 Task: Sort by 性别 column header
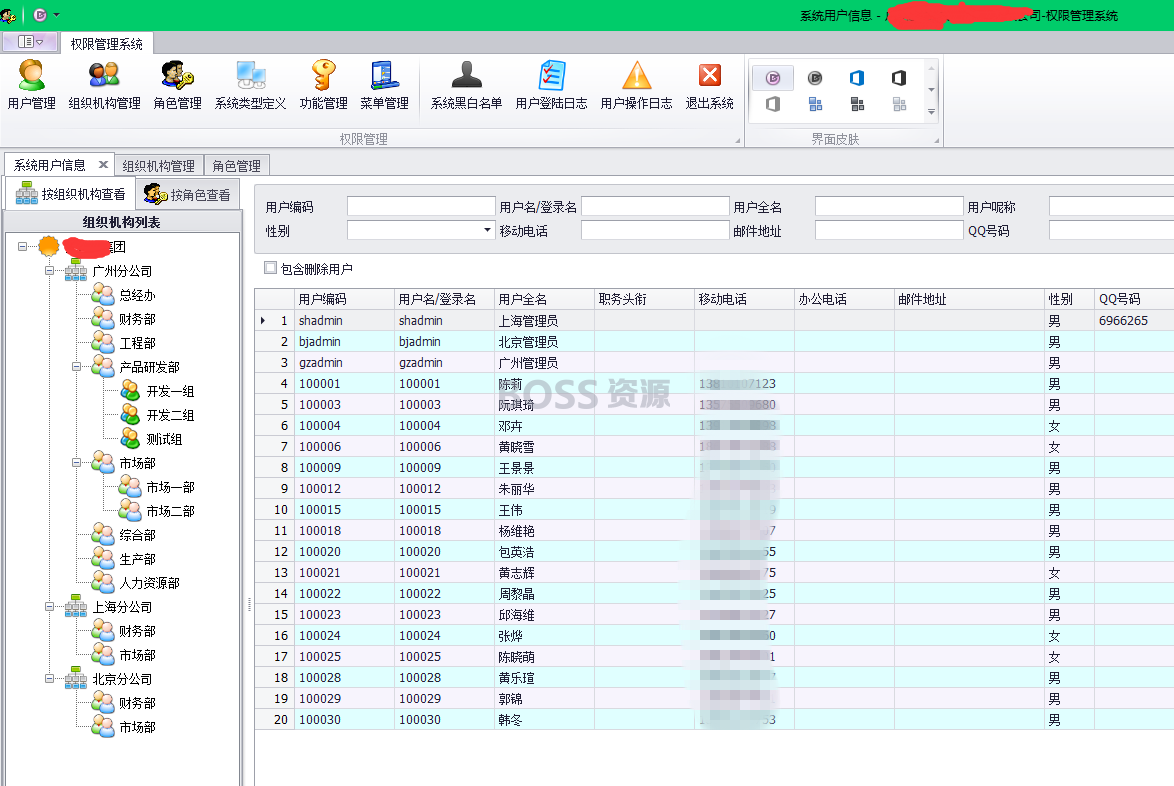pos(1068,299)
